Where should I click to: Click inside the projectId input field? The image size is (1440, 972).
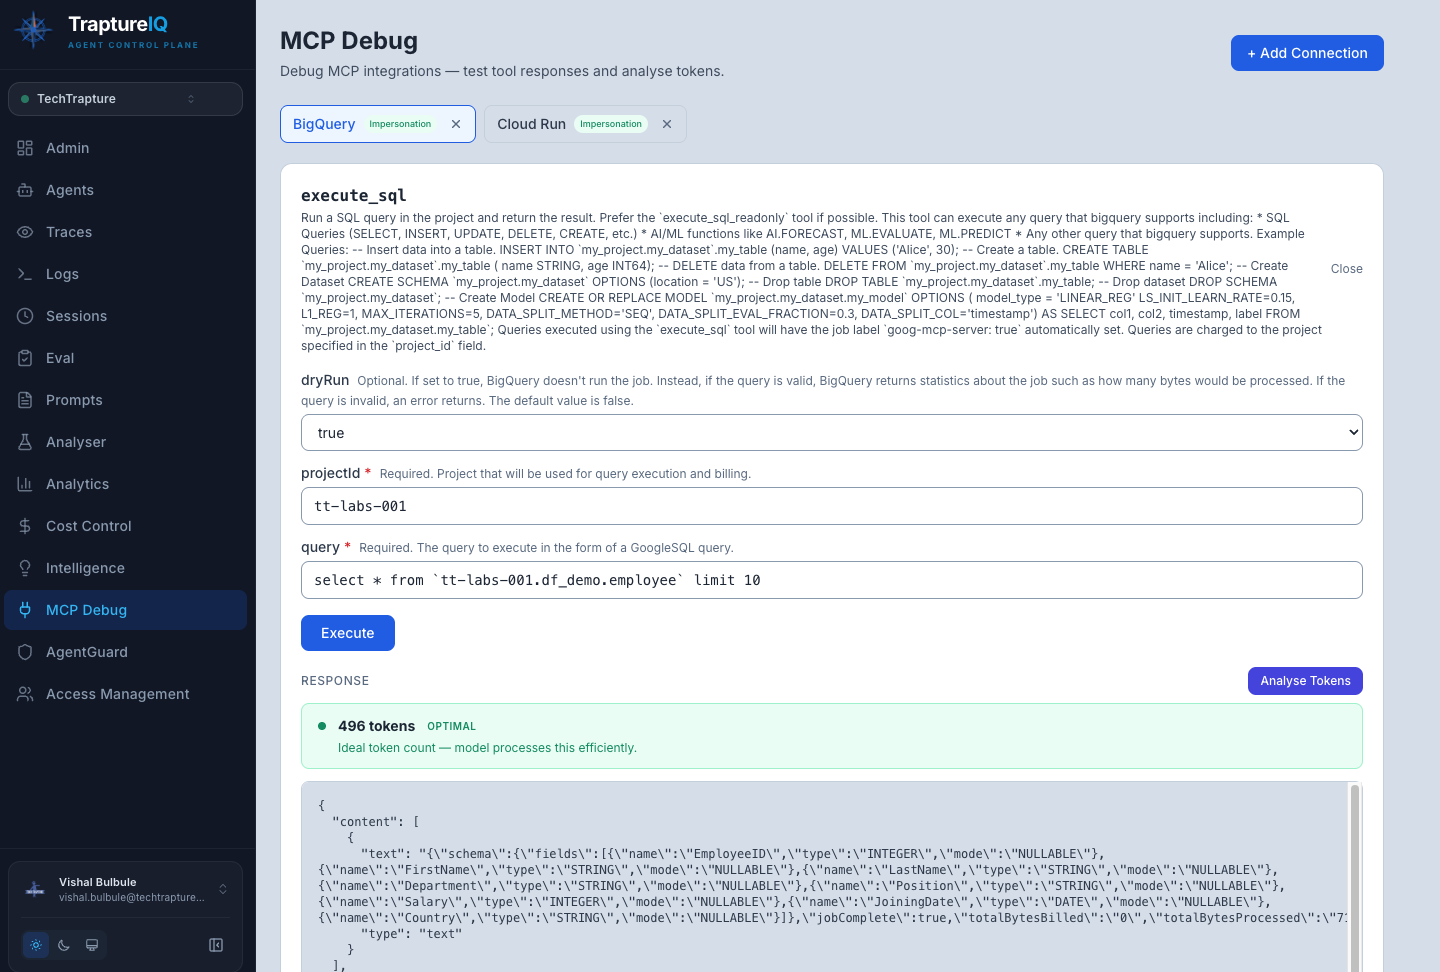click(831, 506)
